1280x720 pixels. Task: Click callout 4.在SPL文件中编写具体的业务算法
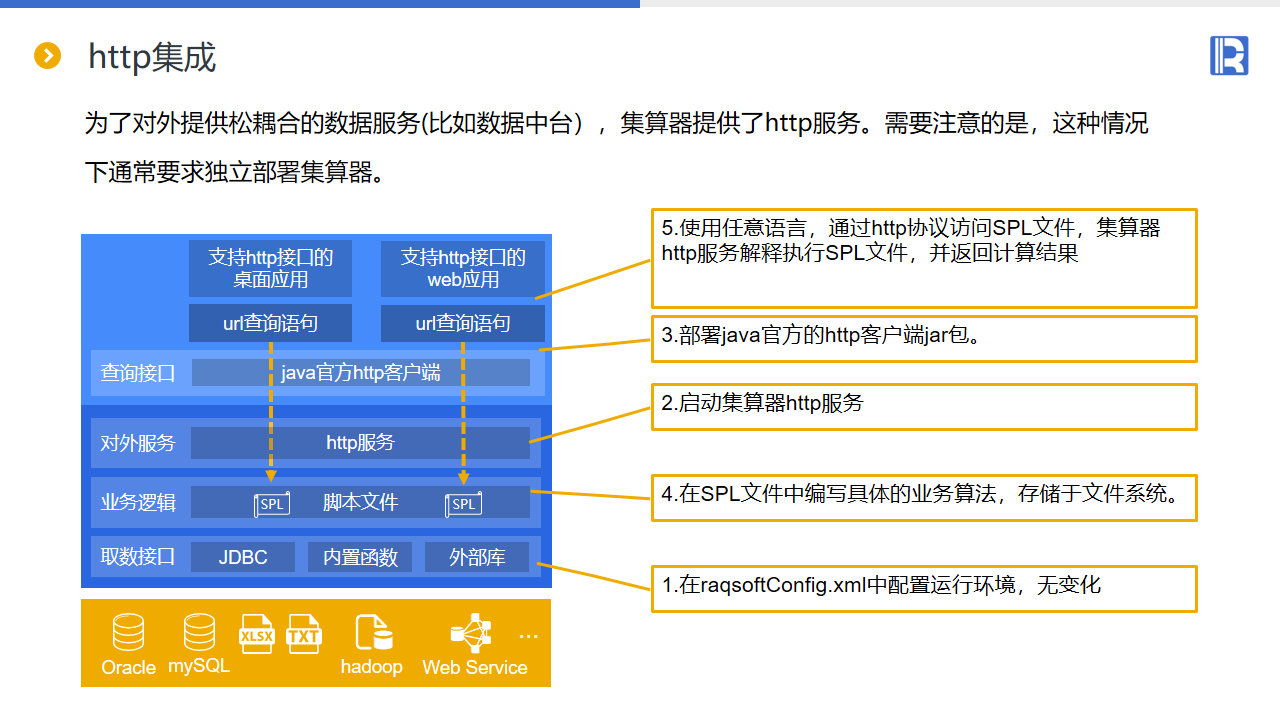(x=924, y=497)
